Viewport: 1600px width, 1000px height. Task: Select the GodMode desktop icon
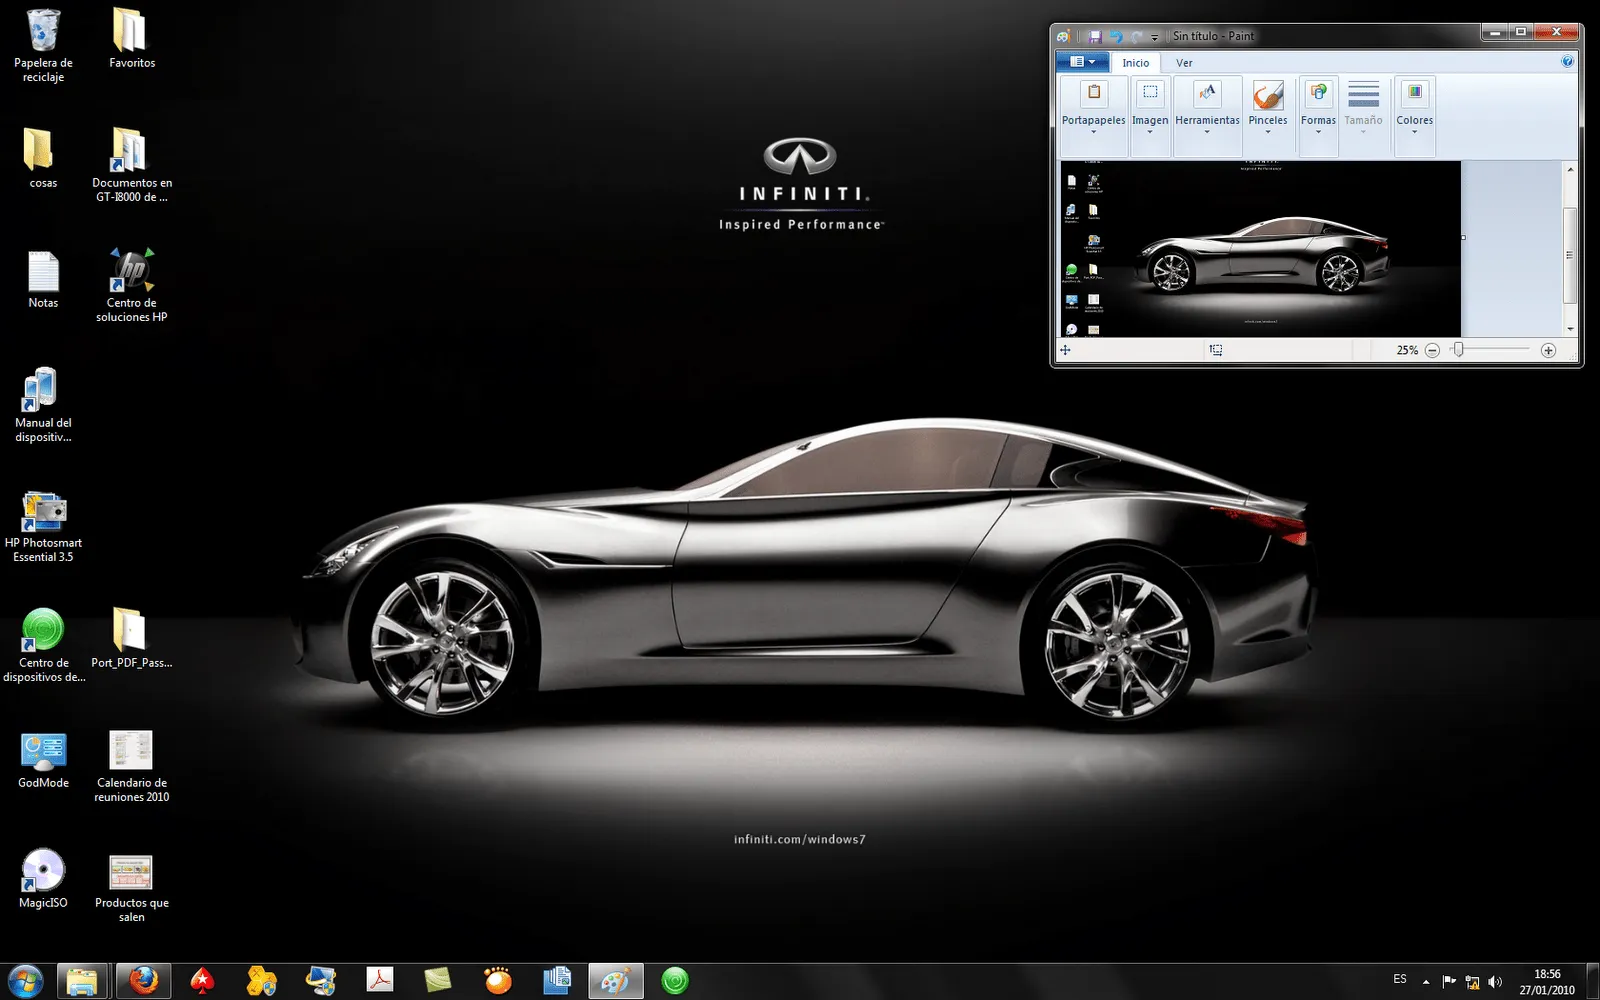tap(43, 759)
